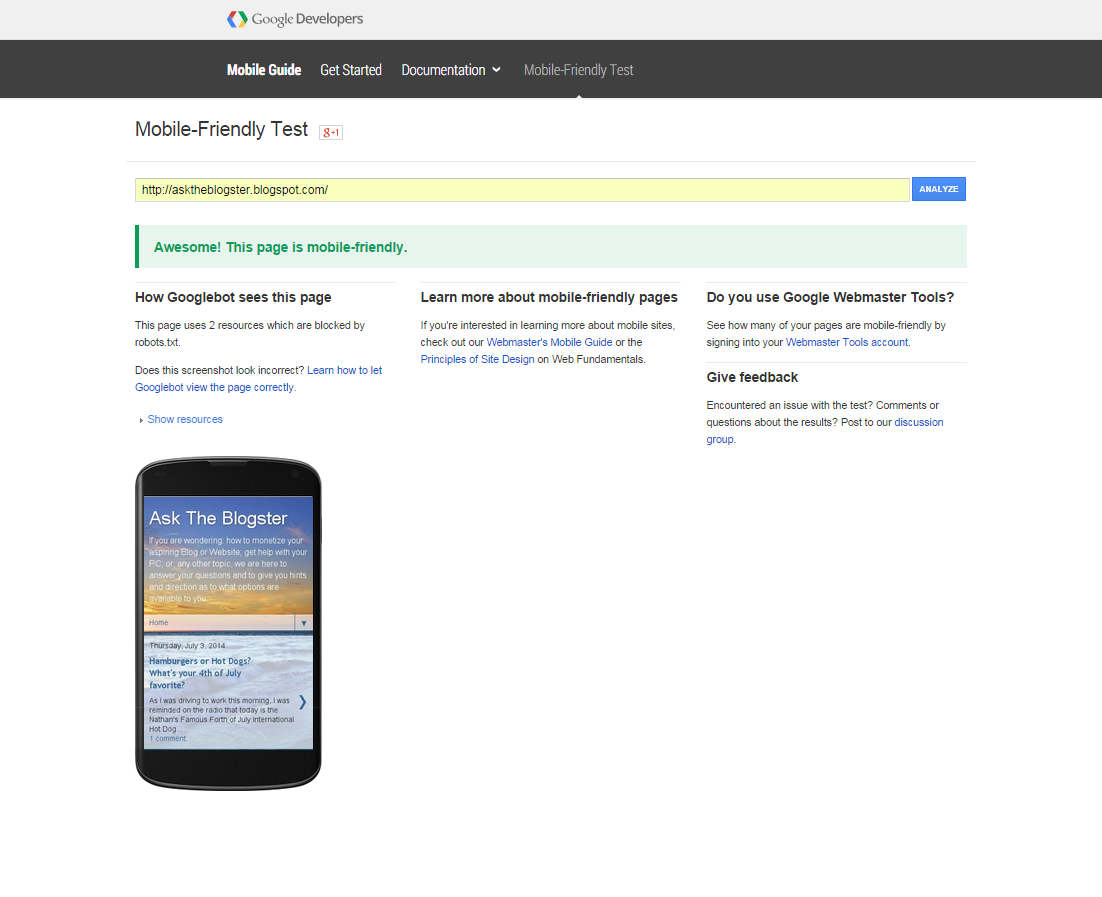
Task: Click Thursday, July 3, 2014 date in preview
Action: click(187, 645)
